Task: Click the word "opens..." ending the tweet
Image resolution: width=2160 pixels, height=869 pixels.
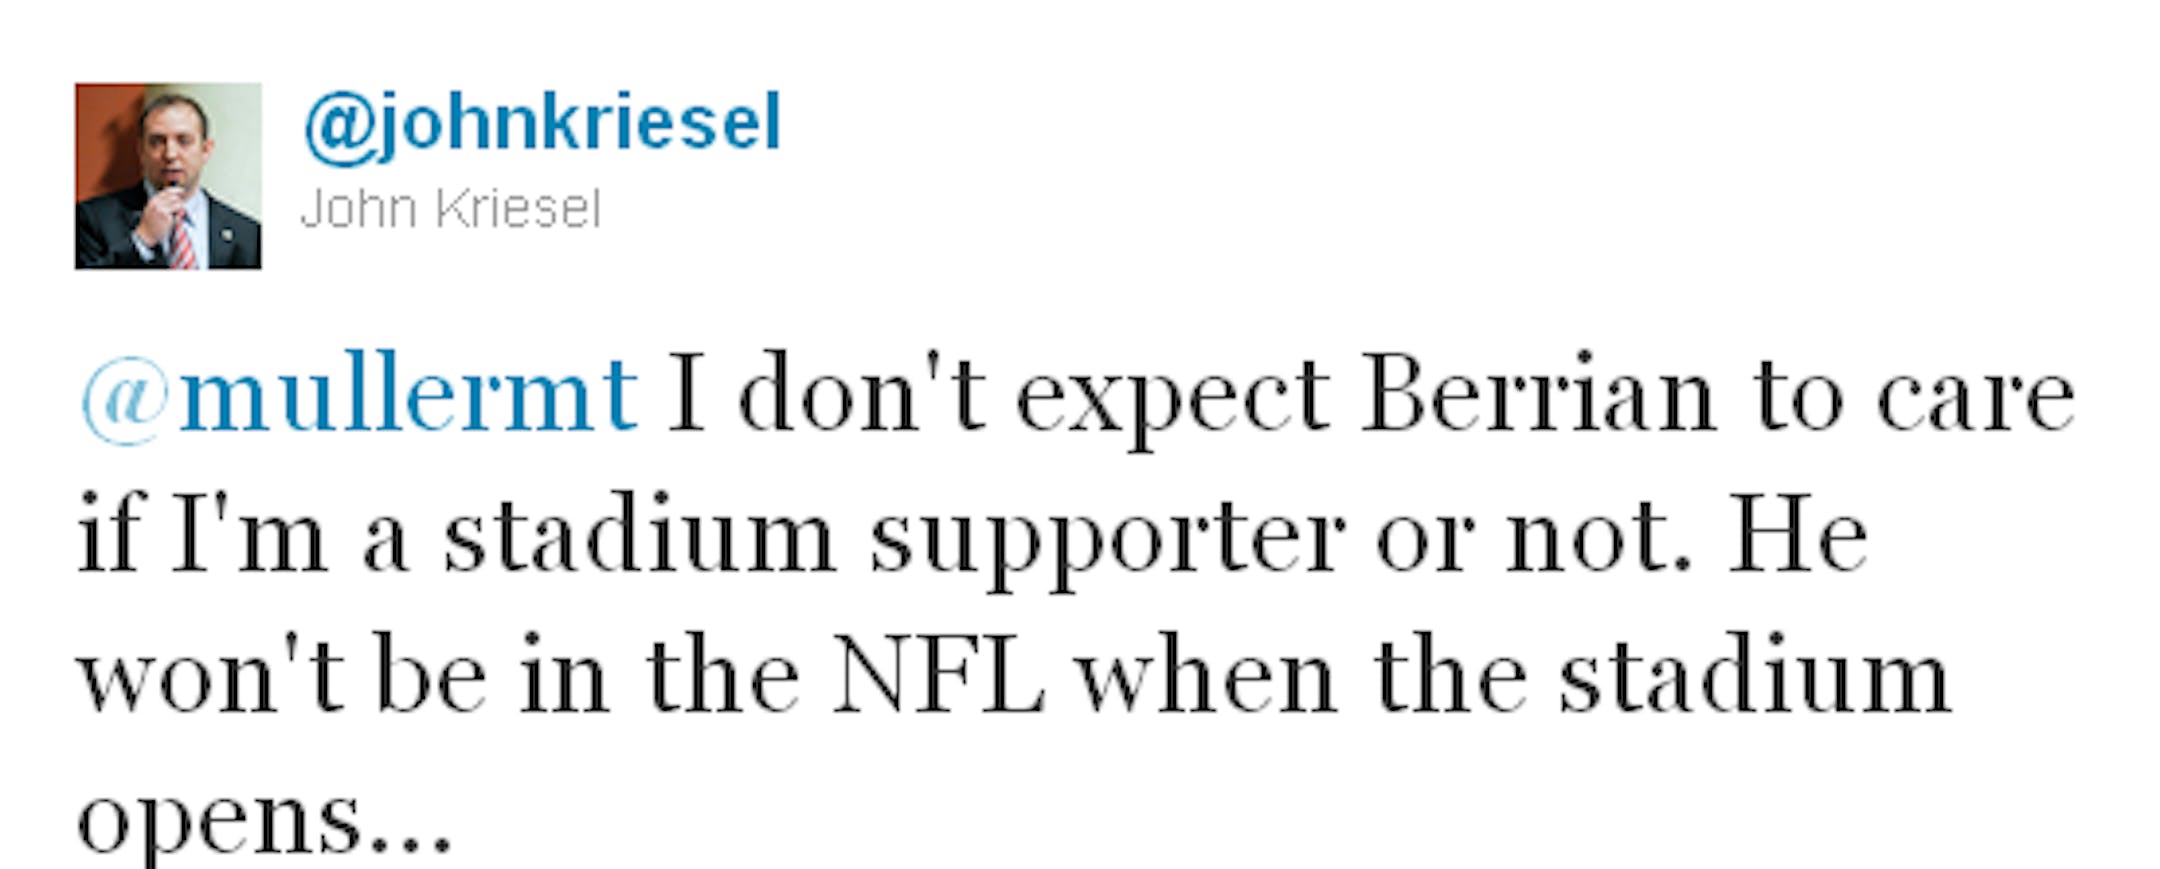Action: pyautogui.click(x=264, y=820)
